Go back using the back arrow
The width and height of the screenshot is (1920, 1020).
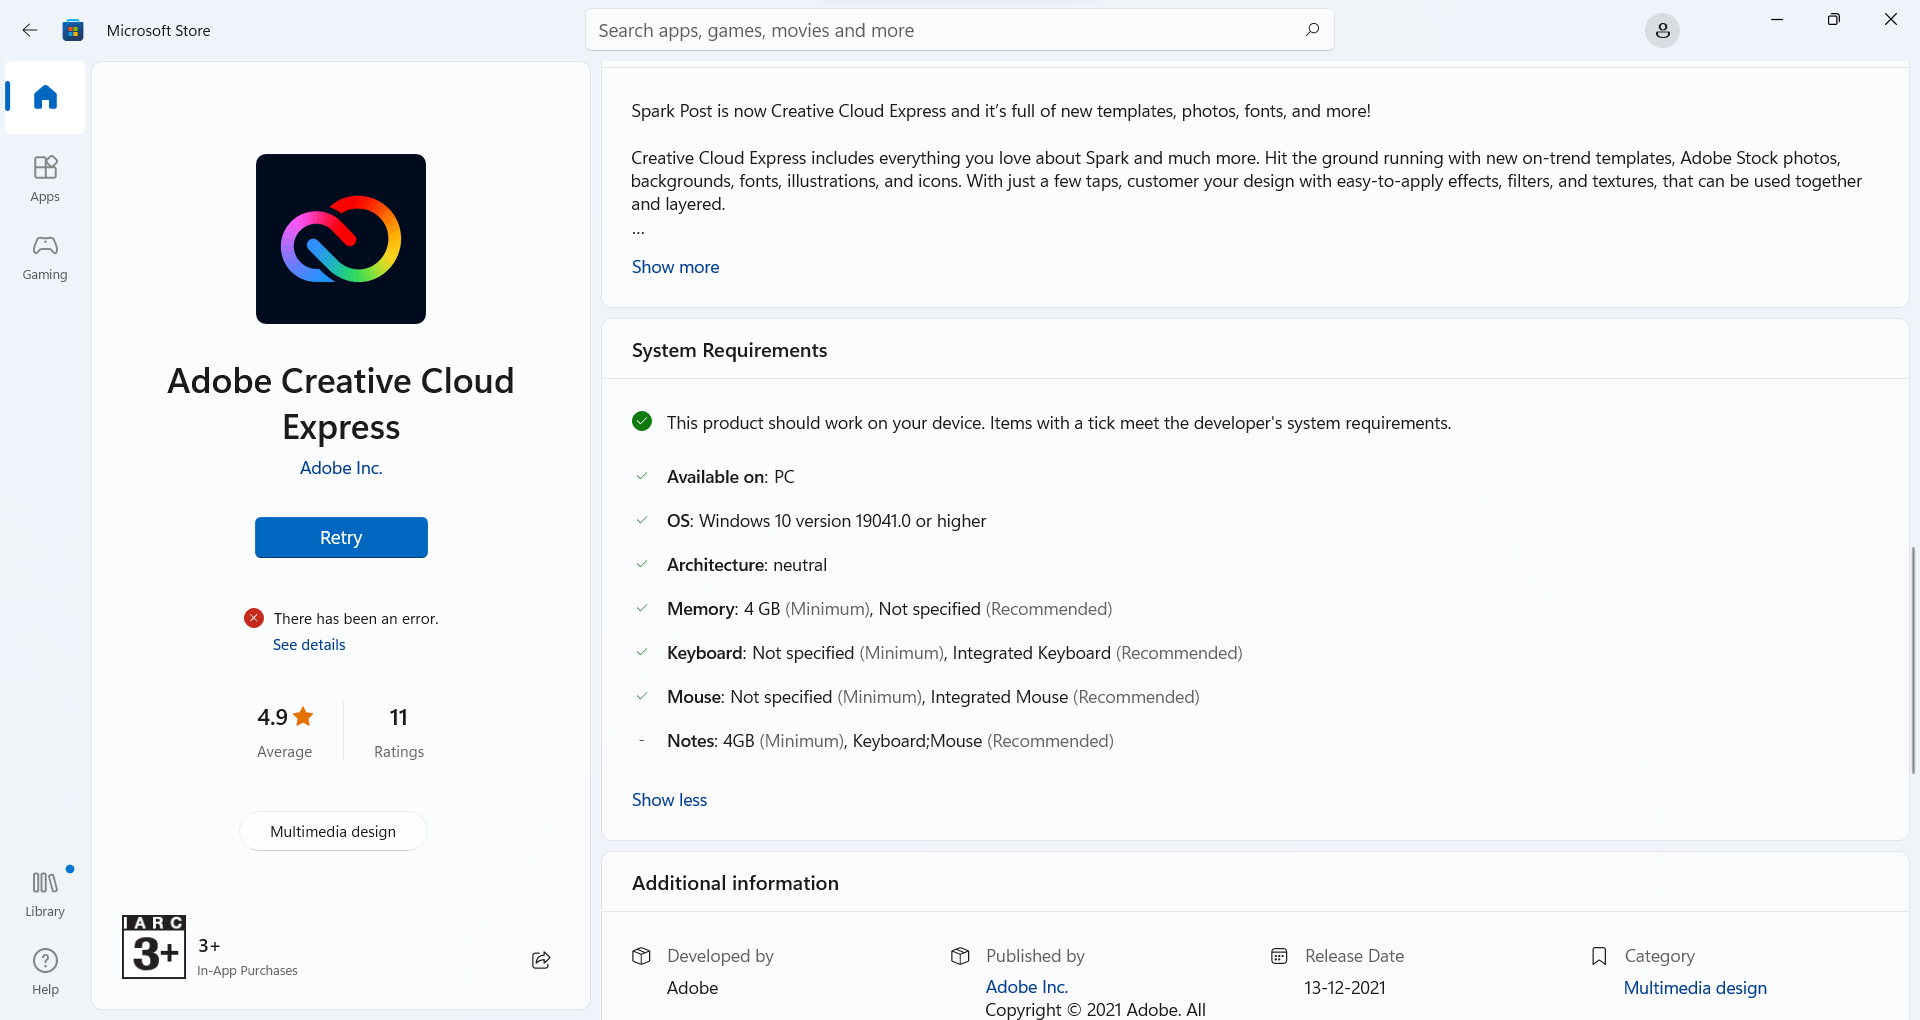coord(30,30)
